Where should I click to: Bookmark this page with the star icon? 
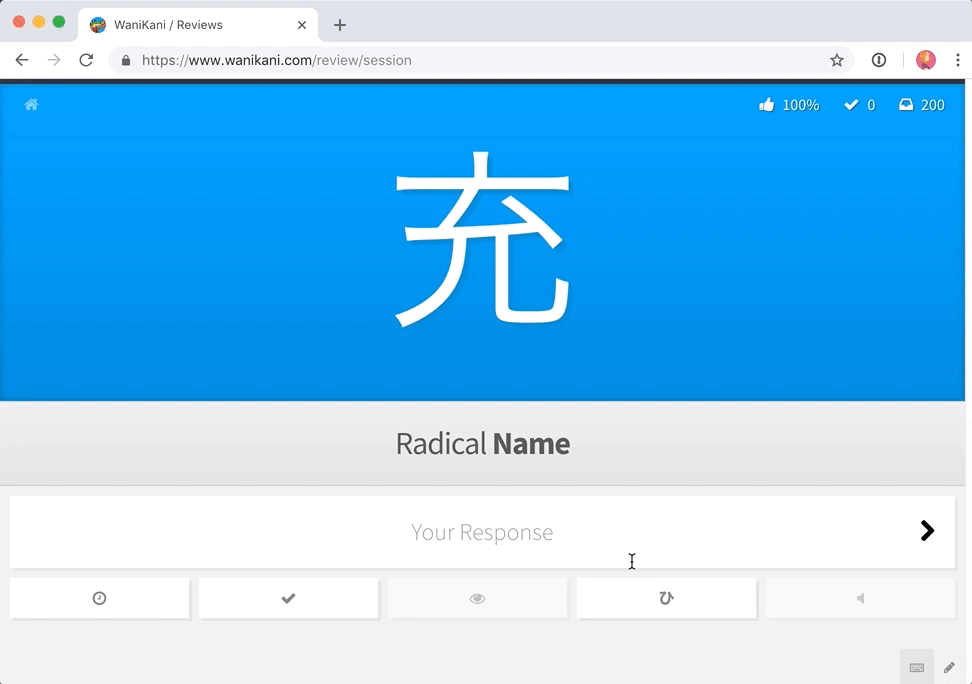837,60
